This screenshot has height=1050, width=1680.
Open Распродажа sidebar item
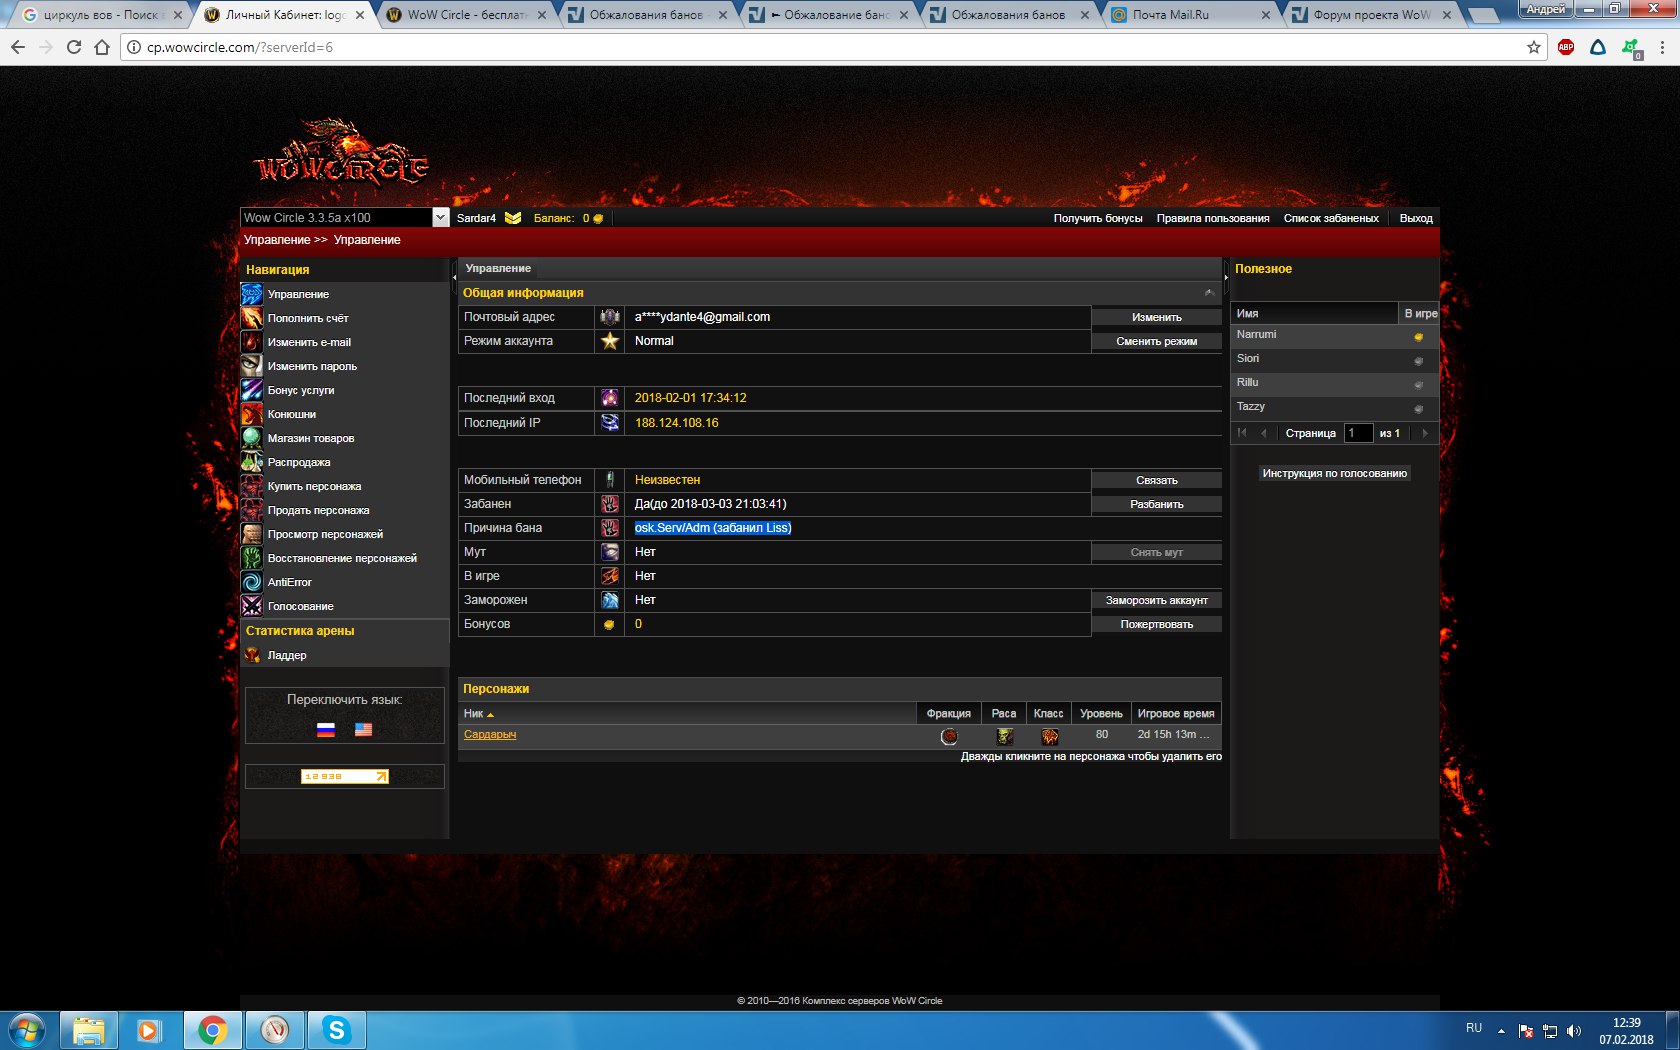[x=299, y=462]
